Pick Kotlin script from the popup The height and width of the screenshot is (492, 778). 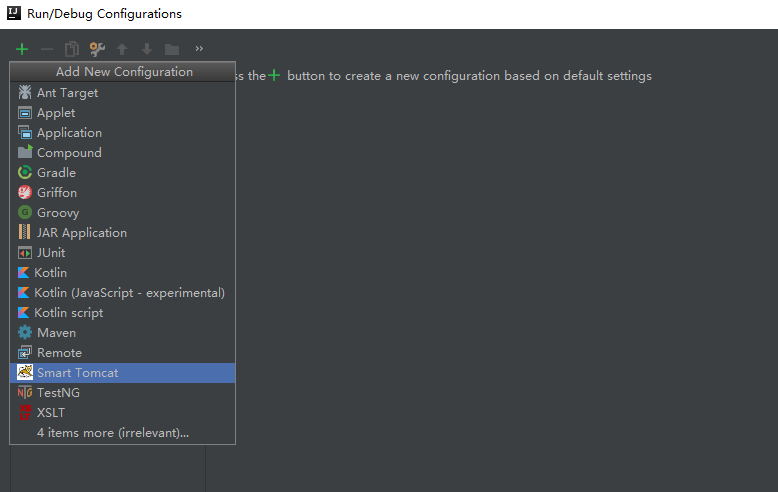point(68,313)
